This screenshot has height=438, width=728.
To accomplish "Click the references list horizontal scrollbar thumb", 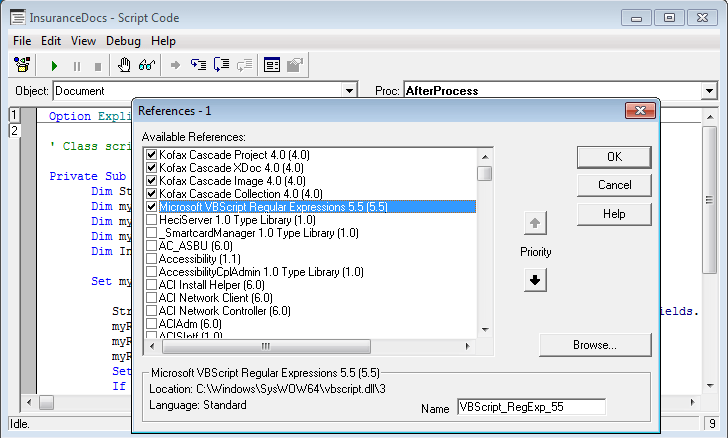I will pyautogui.click(x=266, y=346).
